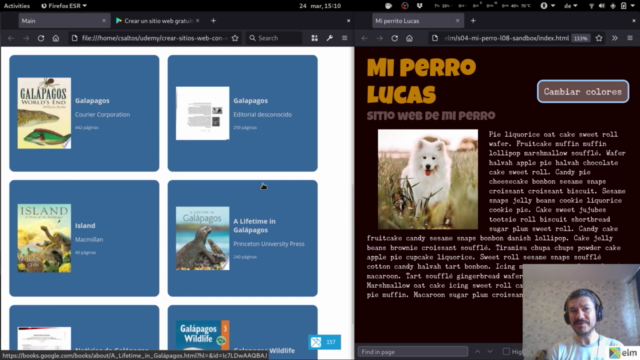Click the 'Princeton University Press' text

(269, 244)
